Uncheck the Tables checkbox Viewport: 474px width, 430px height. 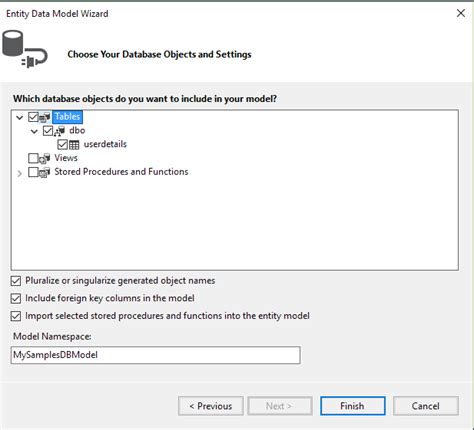pos(33,117)
